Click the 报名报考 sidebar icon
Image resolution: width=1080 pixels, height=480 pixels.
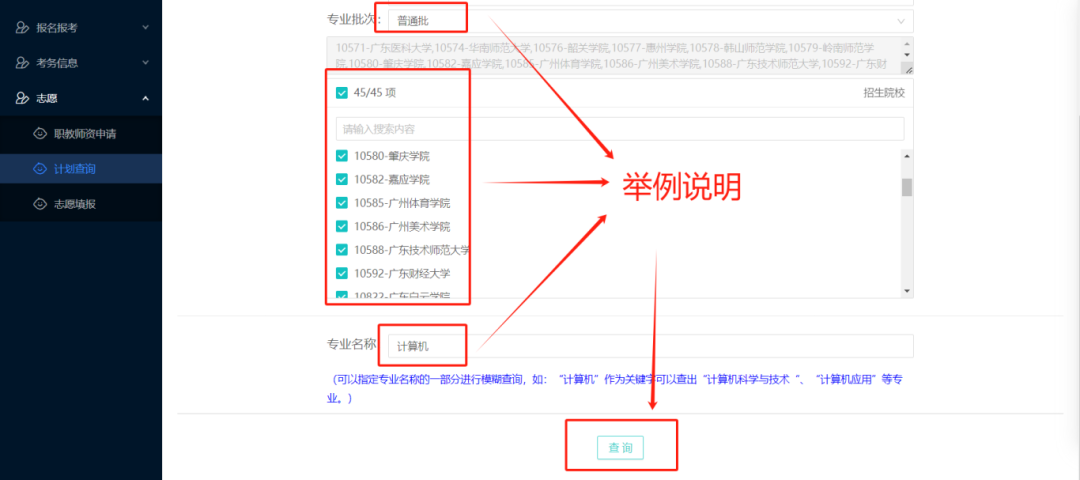[22, 28]
